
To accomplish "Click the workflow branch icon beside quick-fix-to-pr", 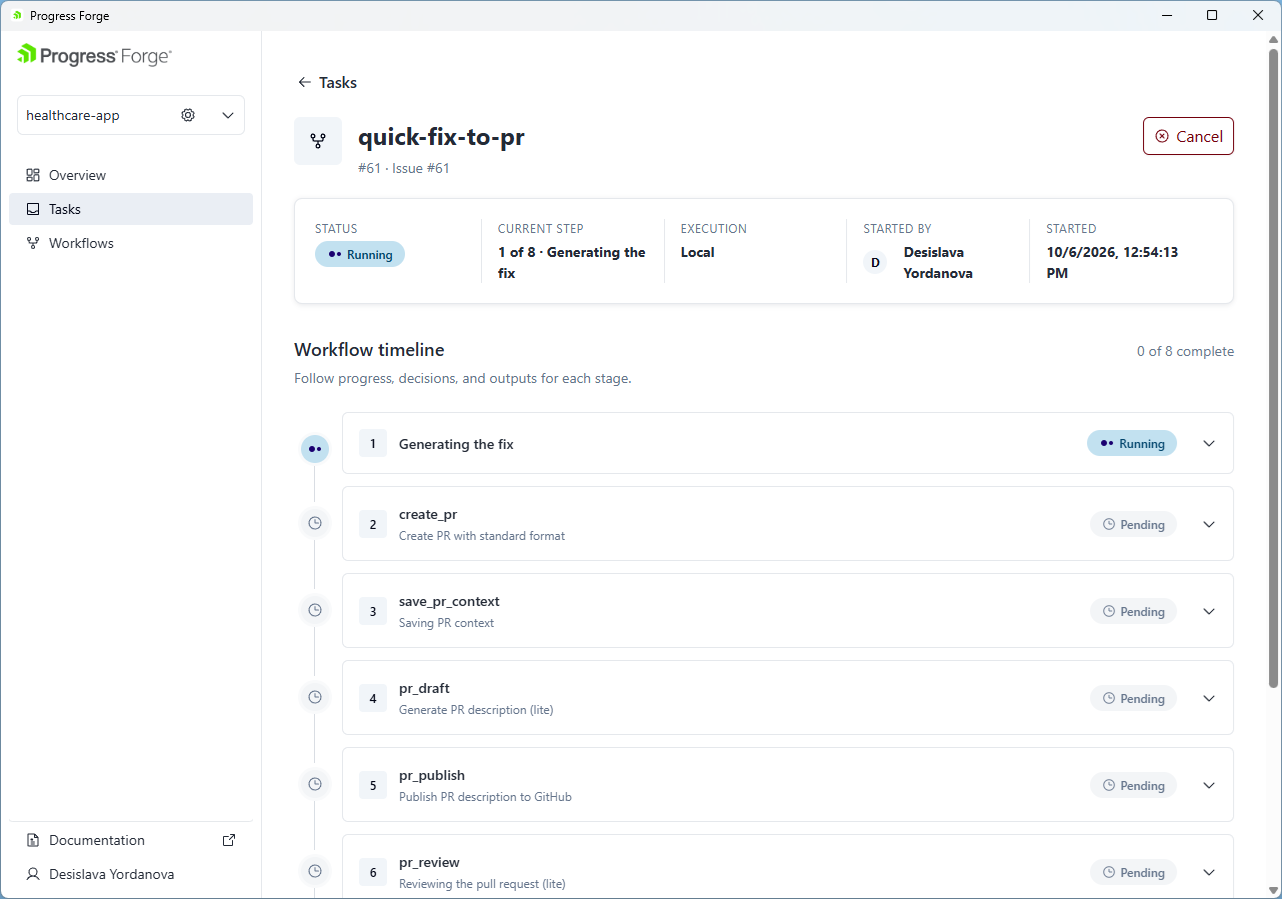I will coord(318,141).
